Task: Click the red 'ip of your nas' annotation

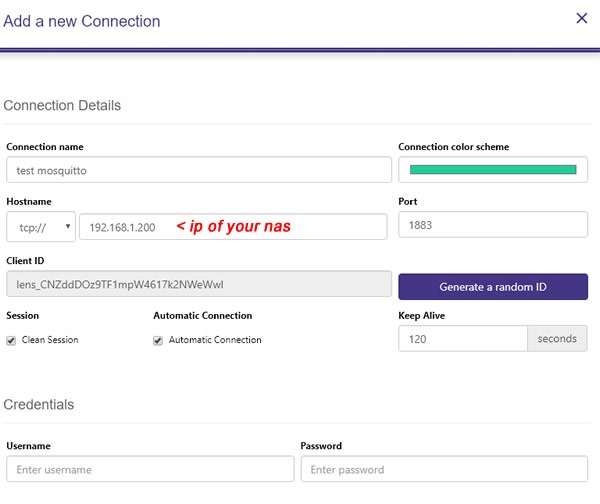Action: click(x=233, y=226)
